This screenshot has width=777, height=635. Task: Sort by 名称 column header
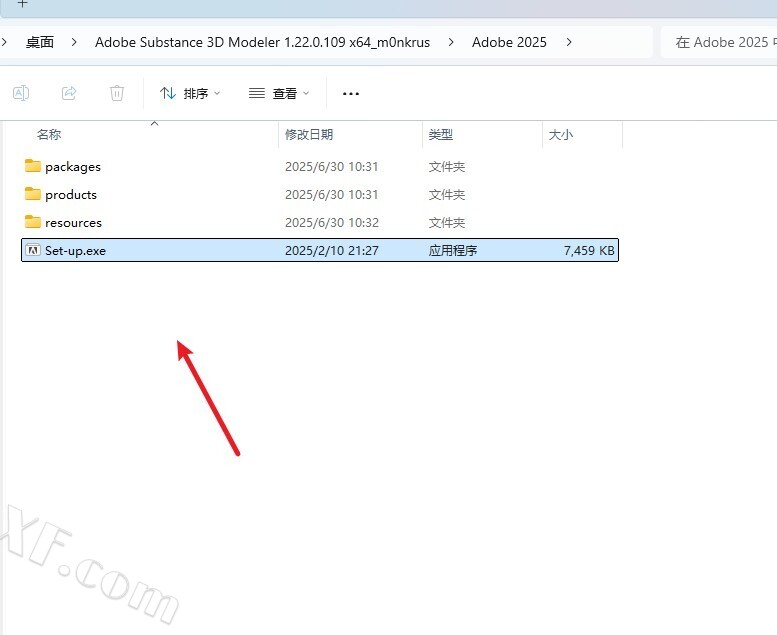[x=49, y=134]
